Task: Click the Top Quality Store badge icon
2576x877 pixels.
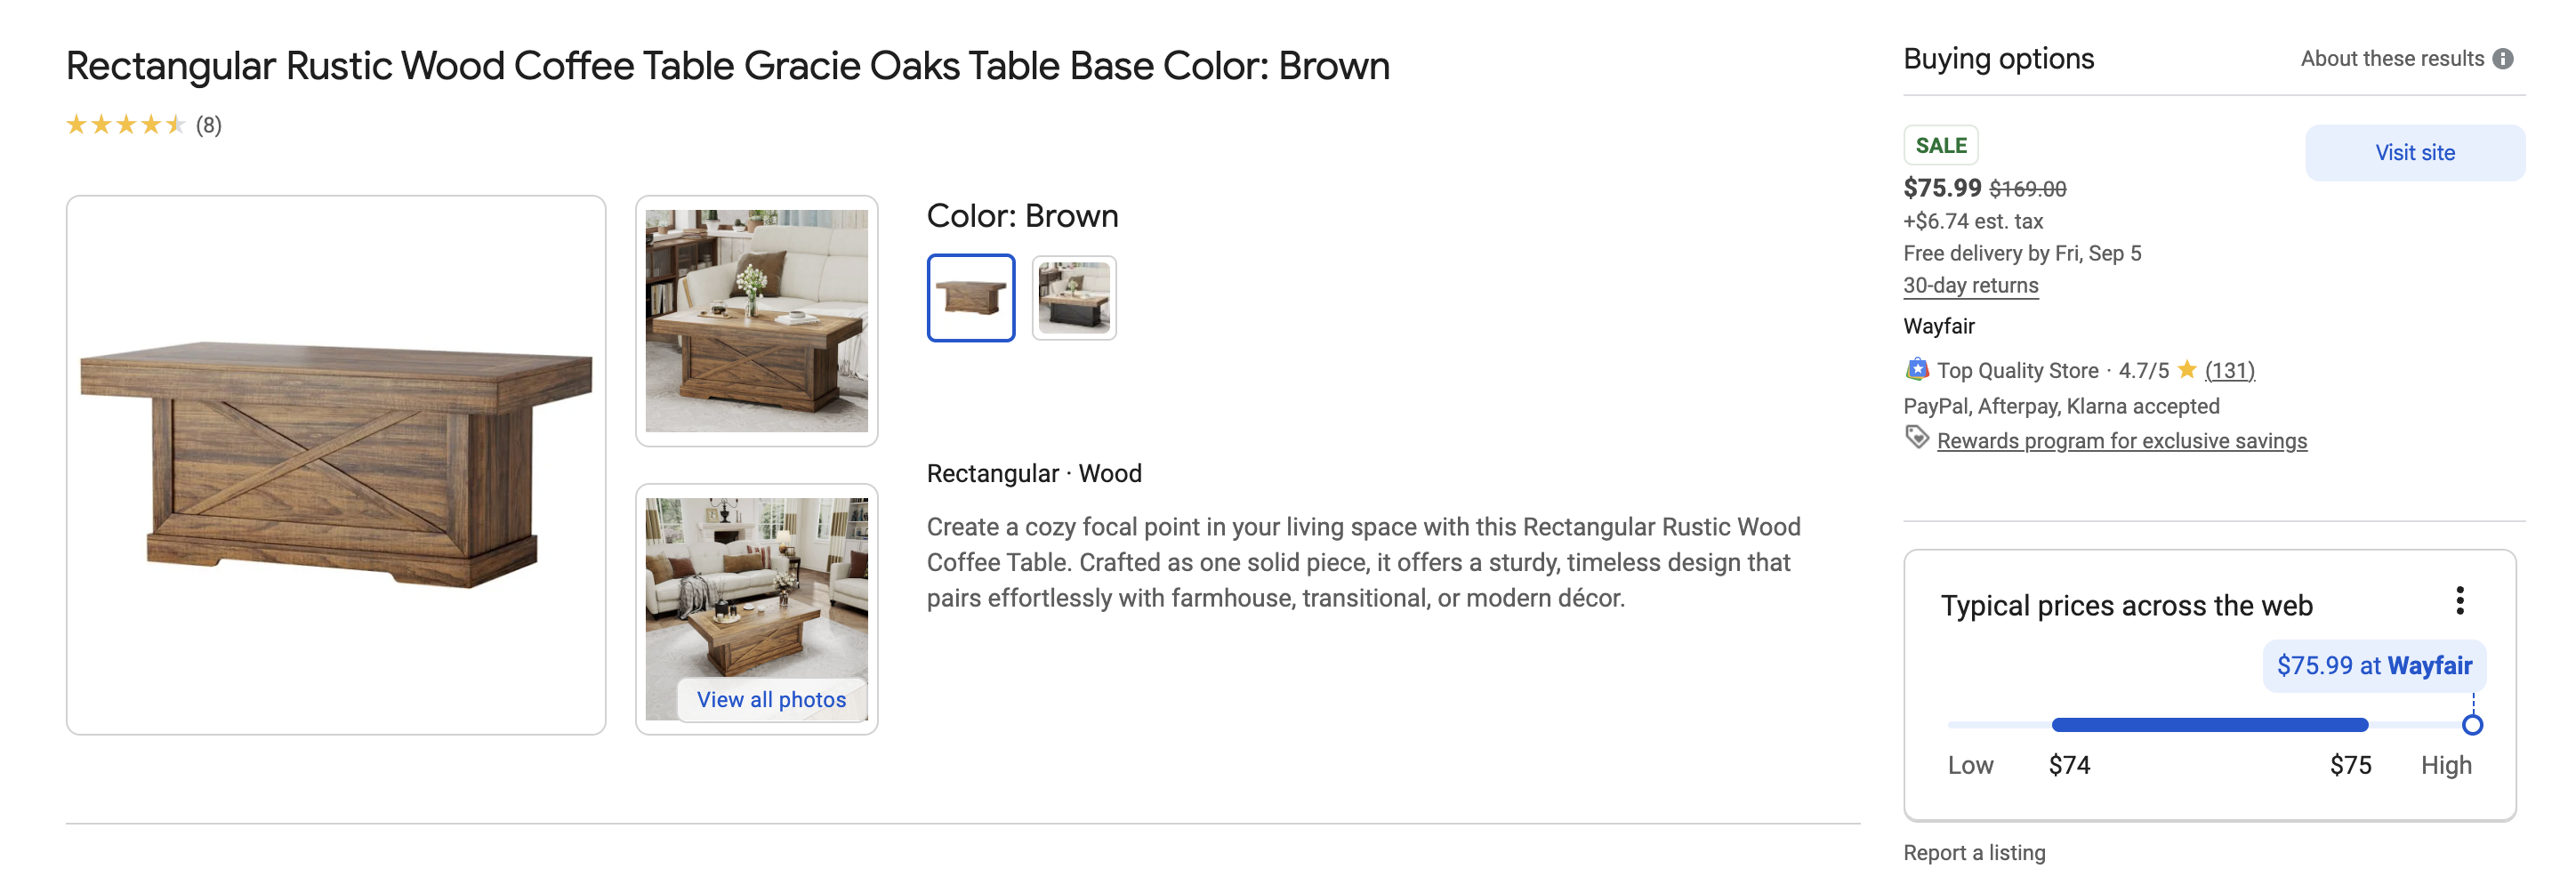Action: click(1916, 370)
